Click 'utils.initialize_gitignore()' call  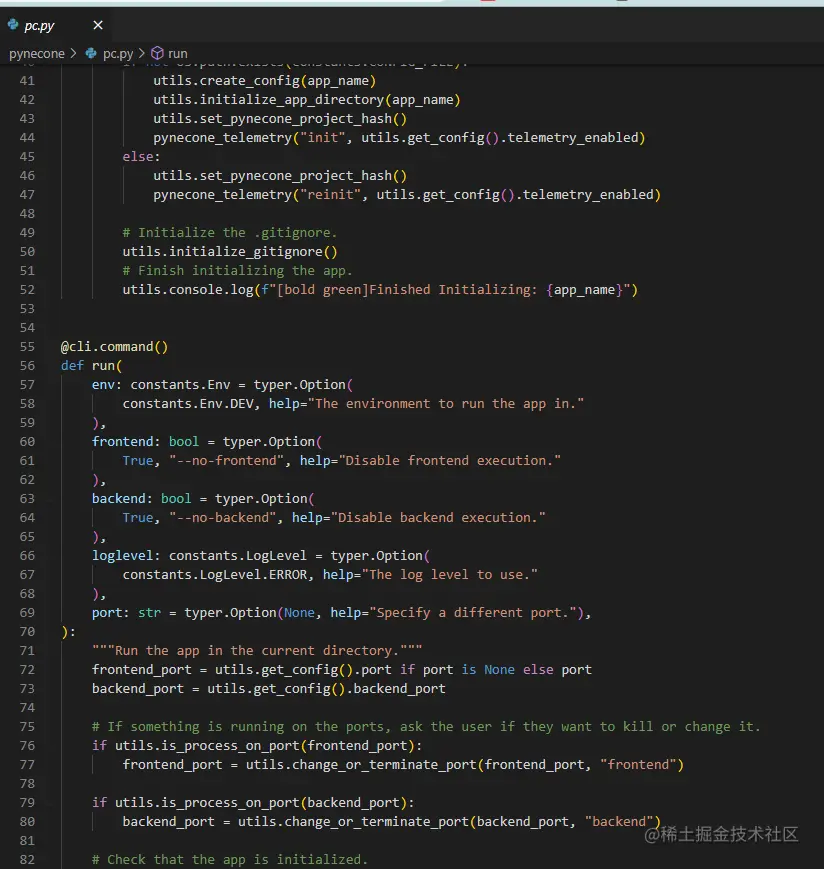[229, 252]
